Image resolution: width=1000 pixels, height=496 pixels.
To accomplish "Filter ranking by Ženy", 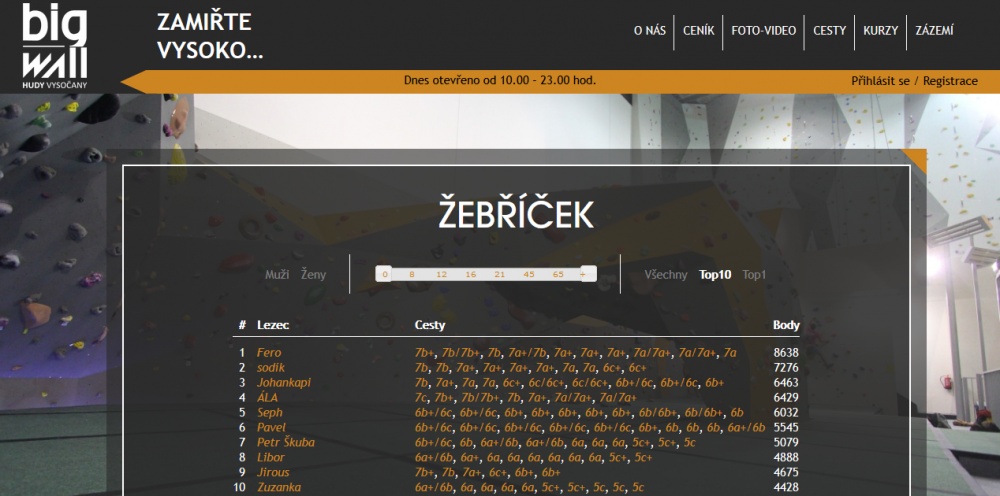I will point(313,274).
